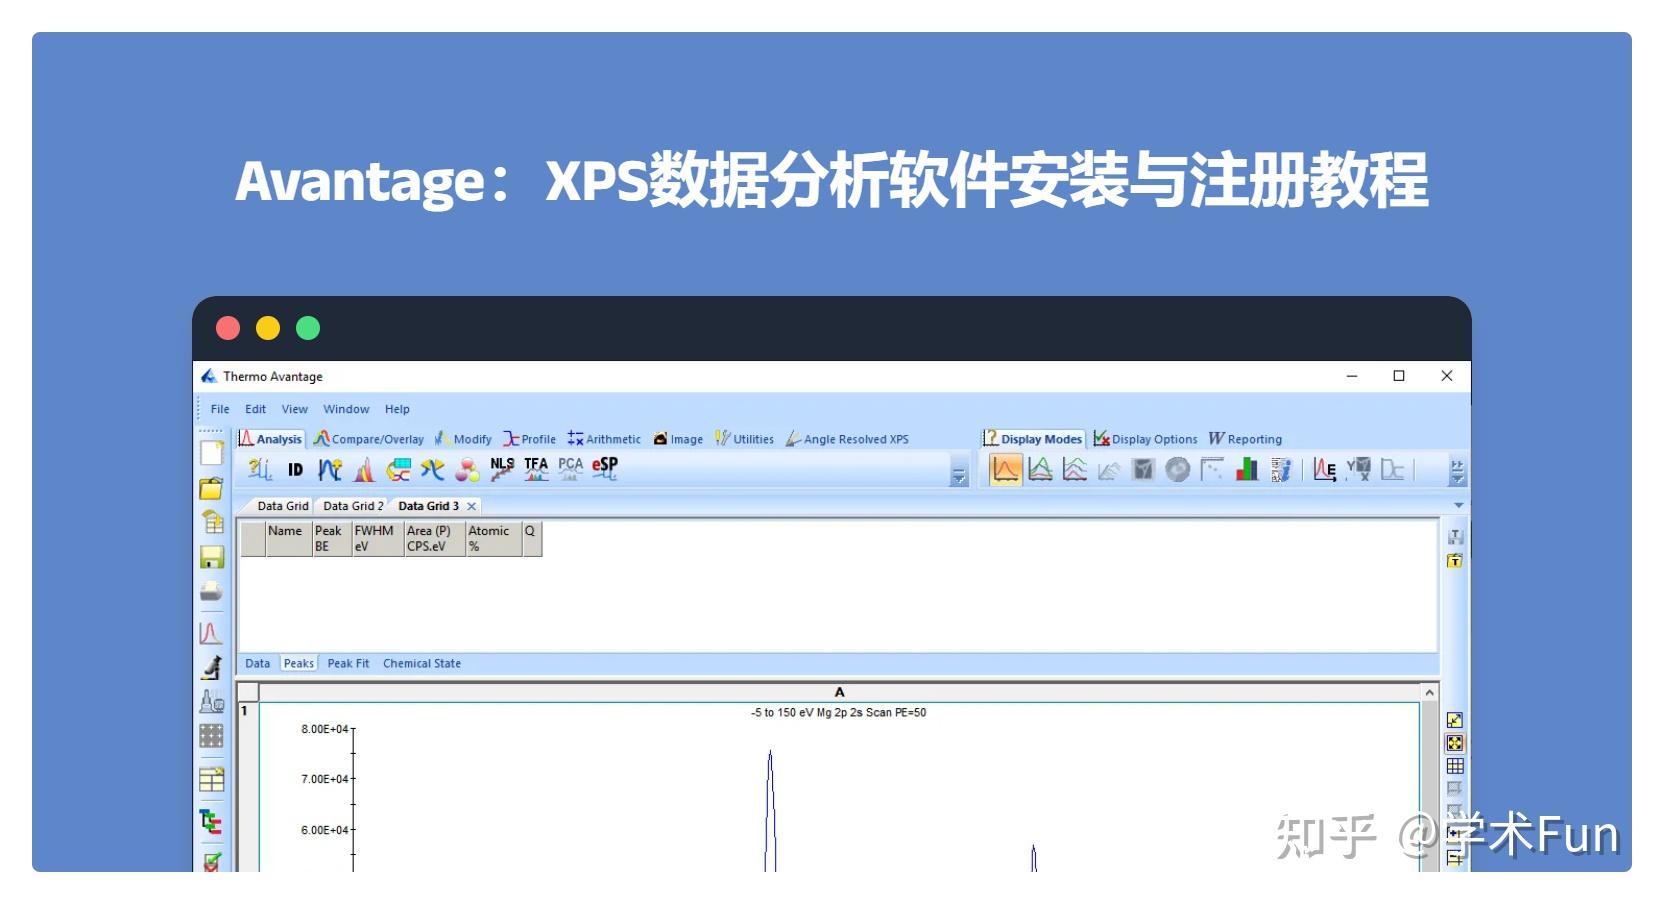The width and height of the screenshot is (1664, 904).
Task: Switch to the Data Grid 2 tab
Action: pyautogui.click(x=352, y=506)
